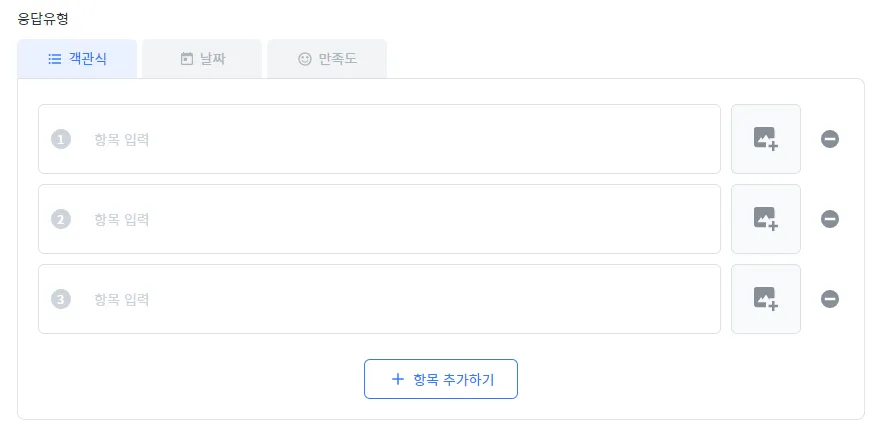Viewport: 884px width, 445px height.
Task: Remove item 1 with minus icon
Action: (830, 139)
